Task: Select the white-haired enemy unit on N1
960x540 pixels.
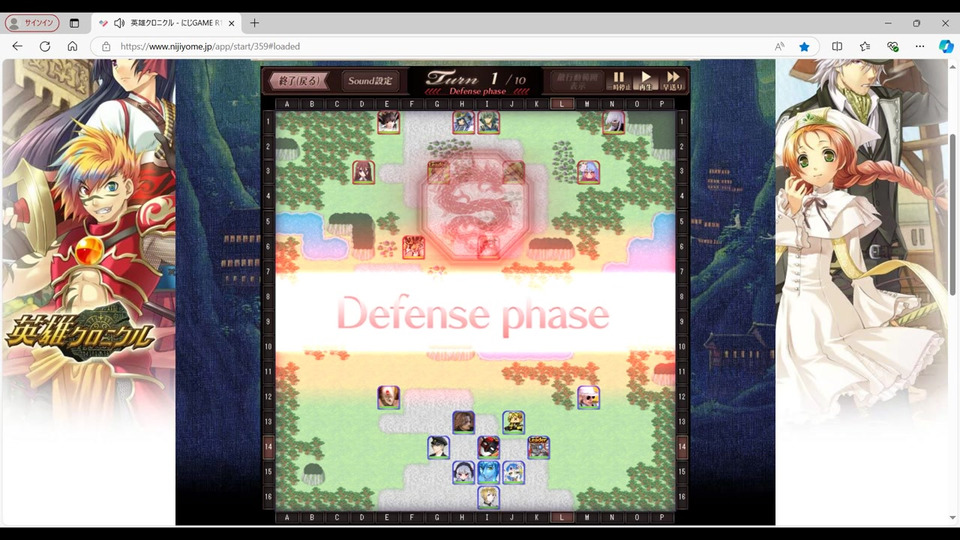Action: [x=613, y=122]
